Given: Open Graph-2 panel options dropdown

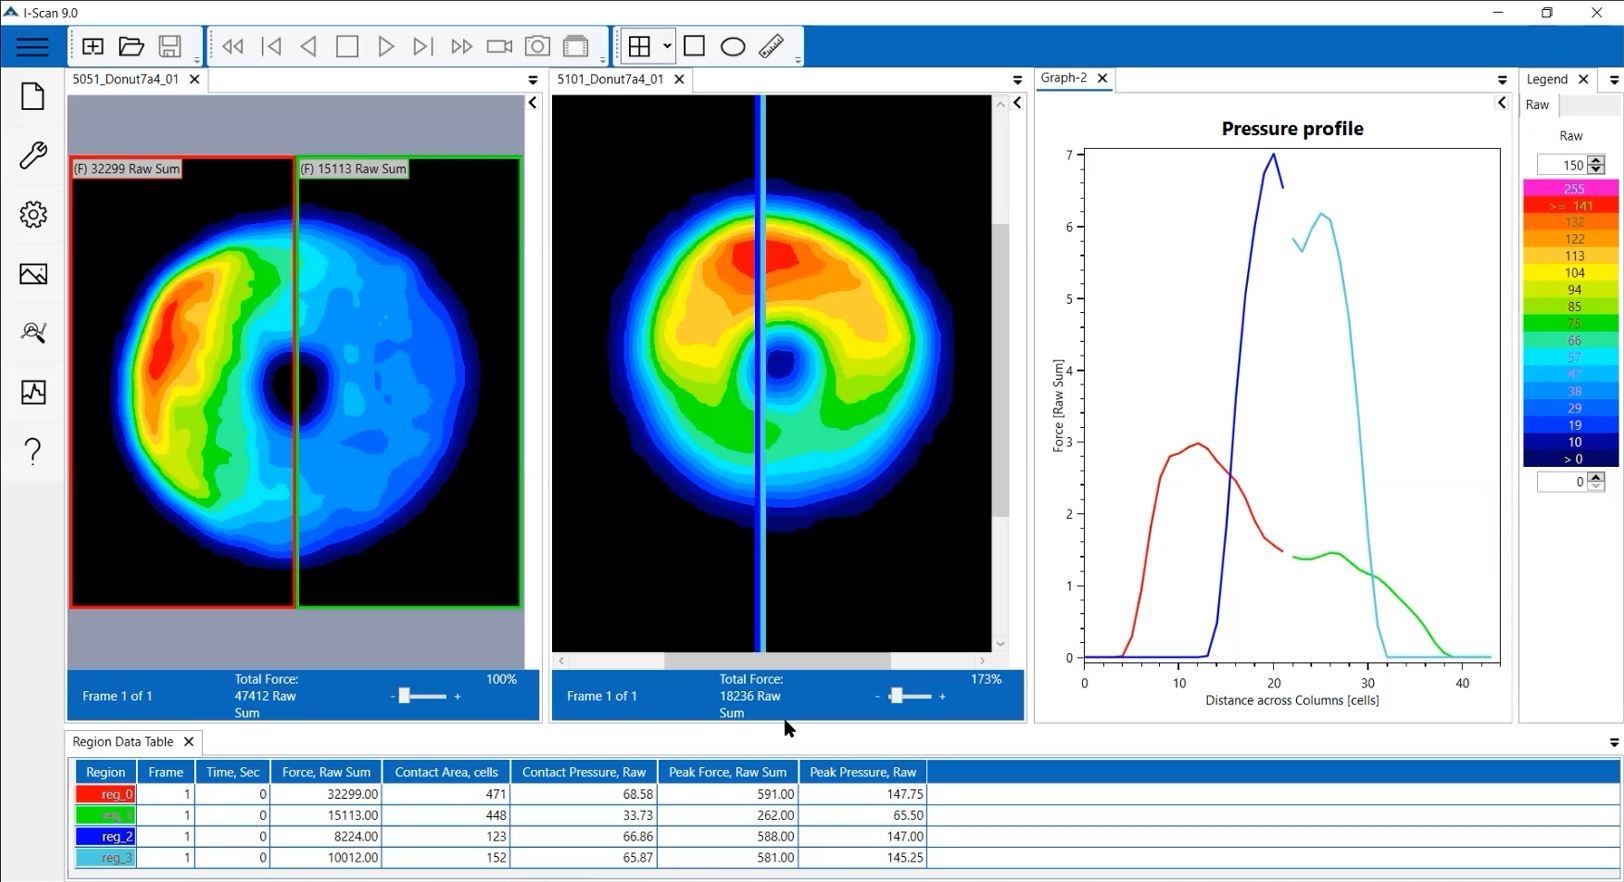Looking at the screenshot, I should [x=1502, y=80].
